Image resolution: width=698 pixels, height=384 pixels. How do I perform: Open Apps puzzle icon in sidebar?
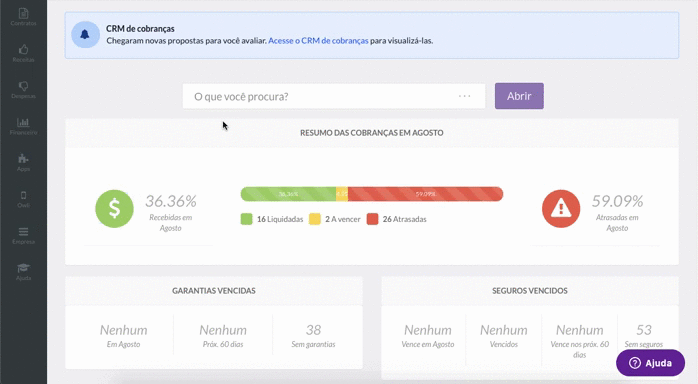[23, 162]
